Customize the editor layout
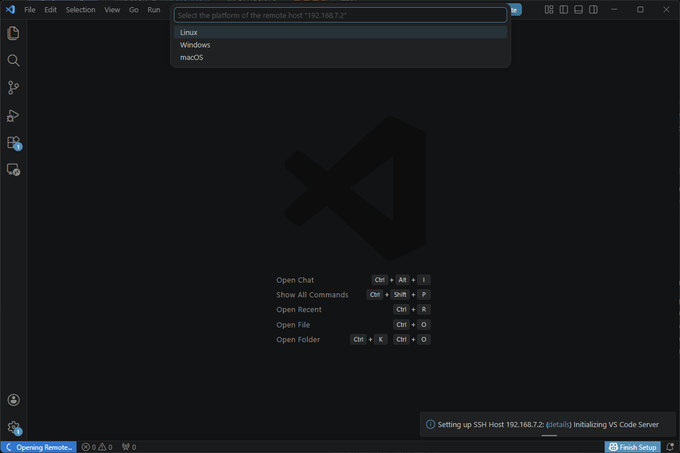This screenshot has width=680, height=453. point(549,10)
